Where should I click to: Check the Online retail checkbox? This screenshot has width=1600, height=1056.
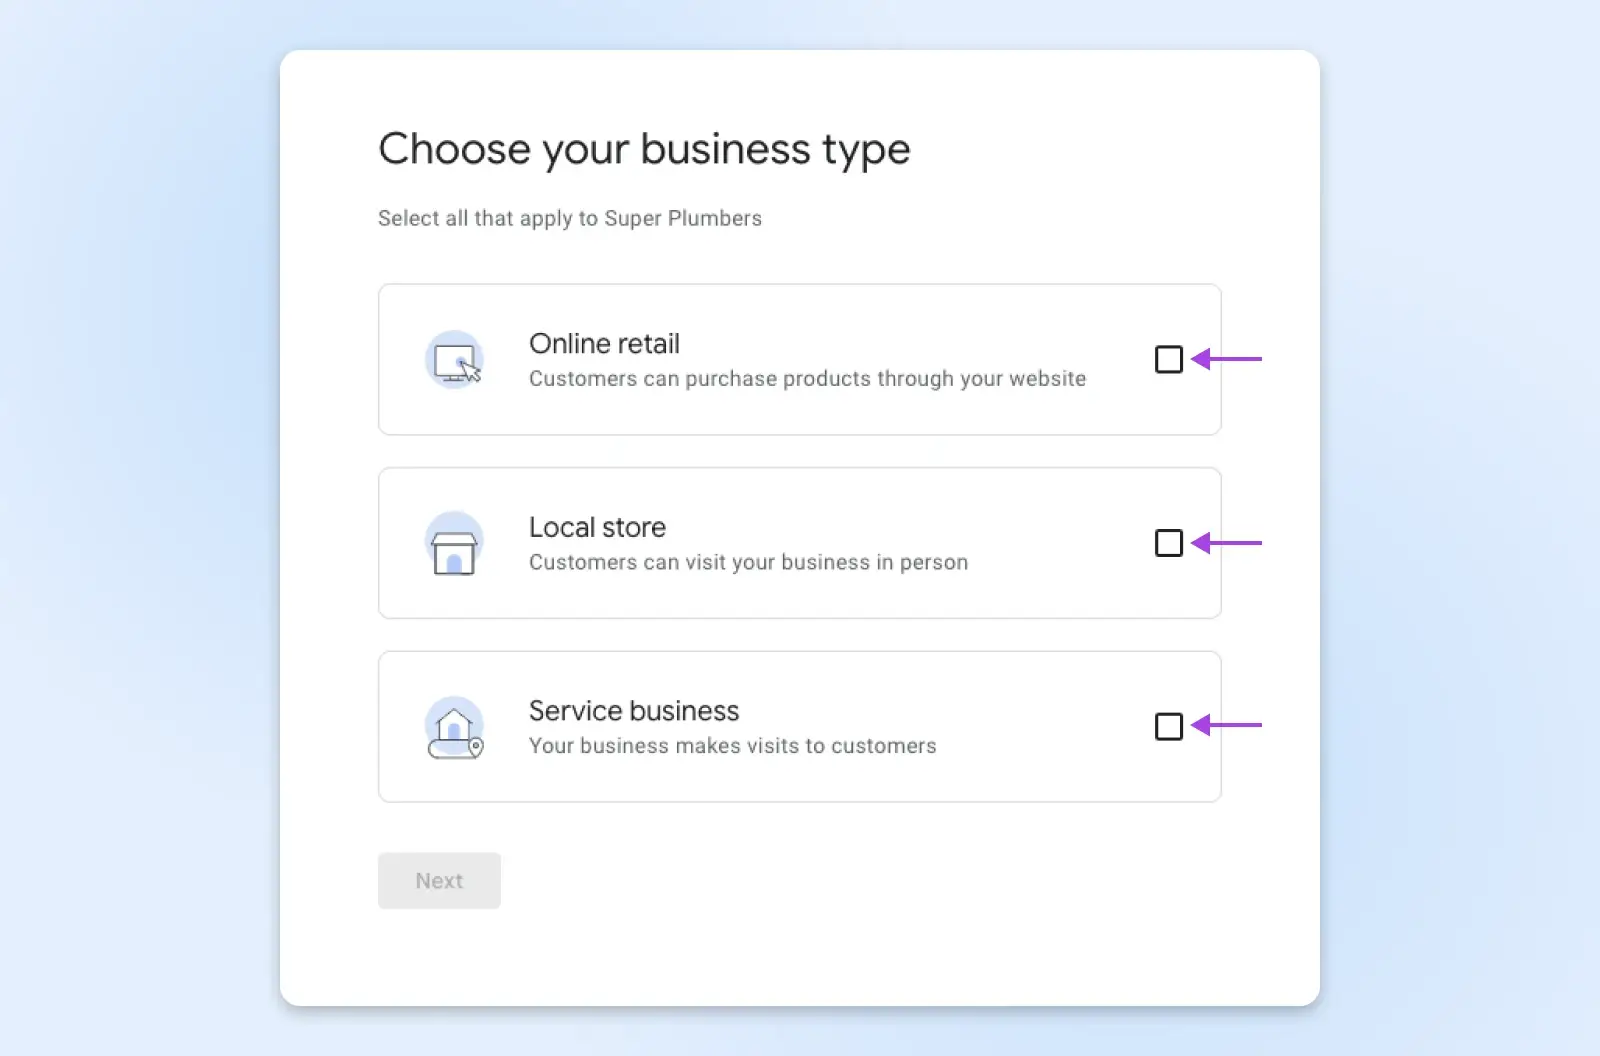[1168, 359]
